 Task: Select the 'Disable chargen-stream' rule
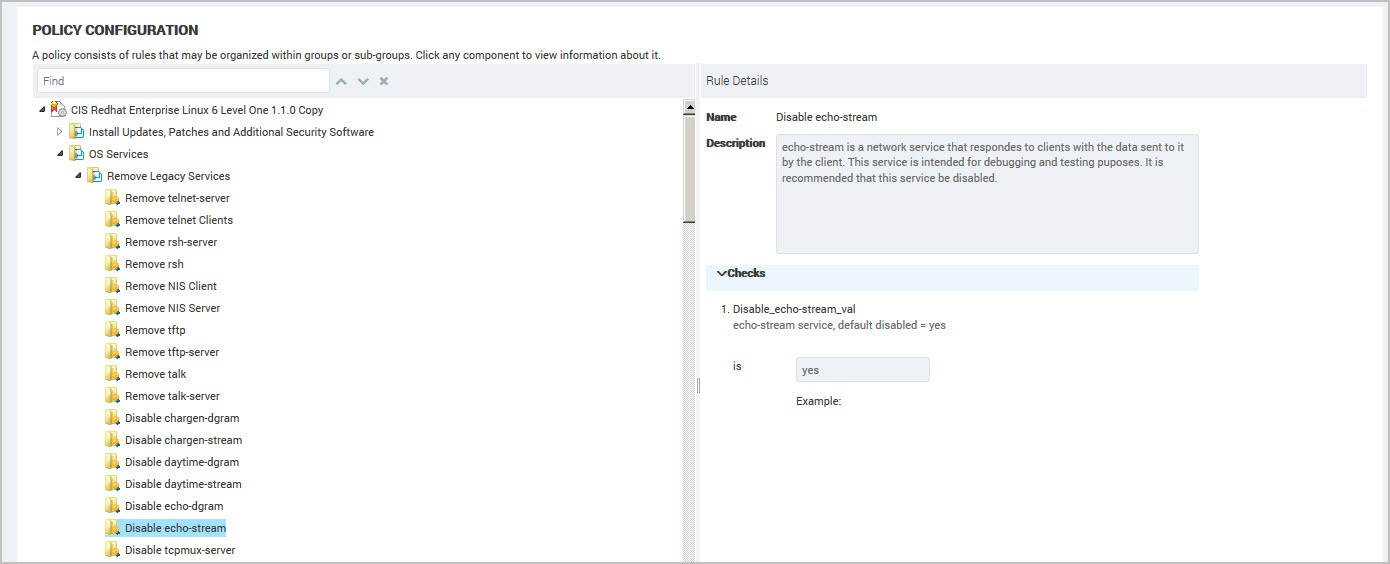[x=183, y=440]
